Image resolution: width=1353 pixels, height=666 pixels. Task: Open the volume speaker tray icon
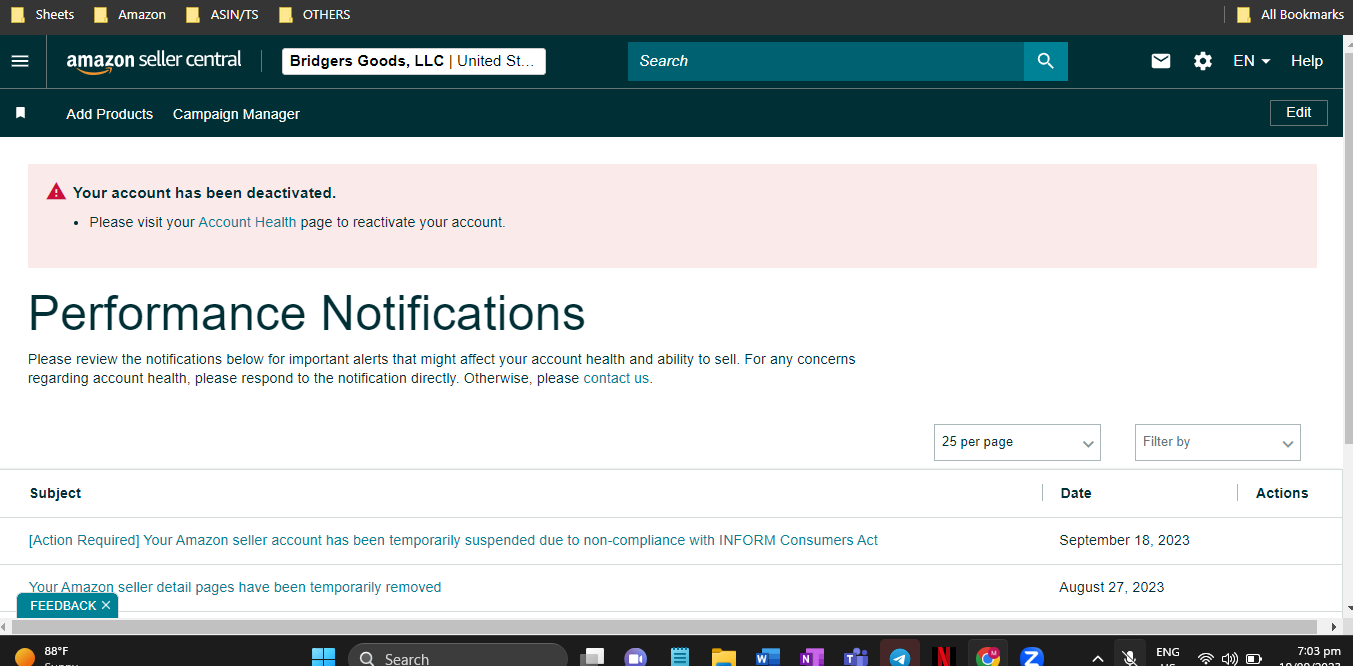pyautogui.click(x=1230, y=658)
